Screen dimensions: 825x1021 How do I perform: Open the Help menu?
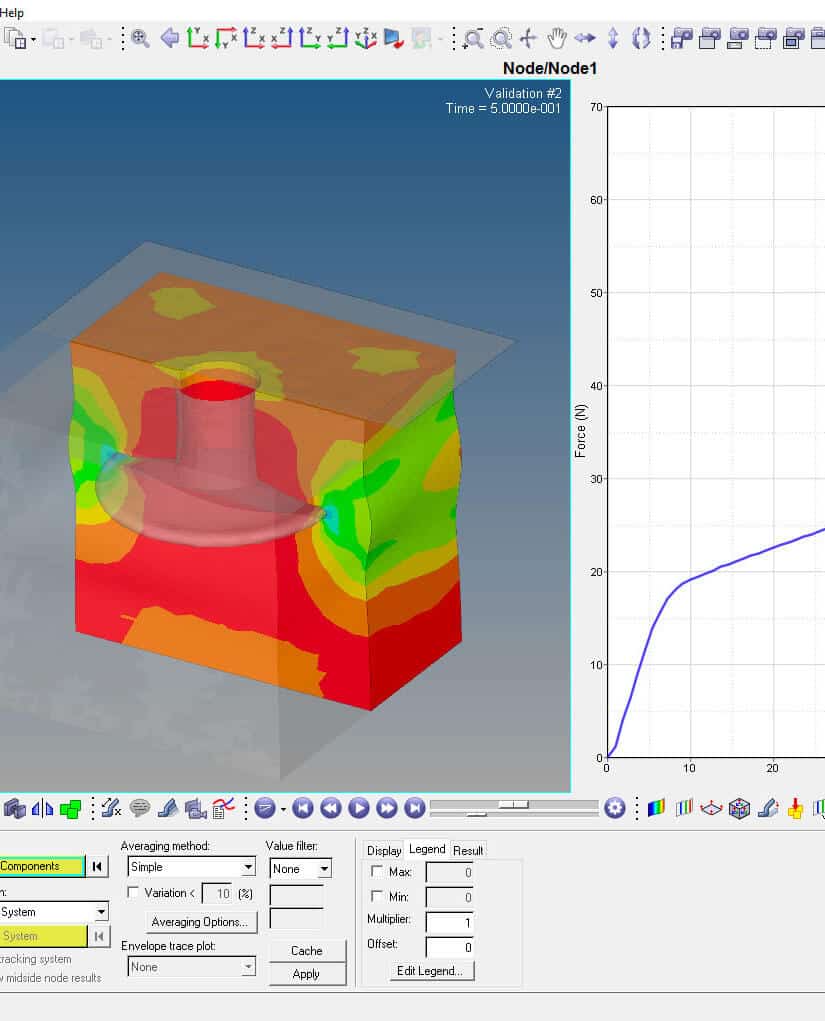coord(11,12)
